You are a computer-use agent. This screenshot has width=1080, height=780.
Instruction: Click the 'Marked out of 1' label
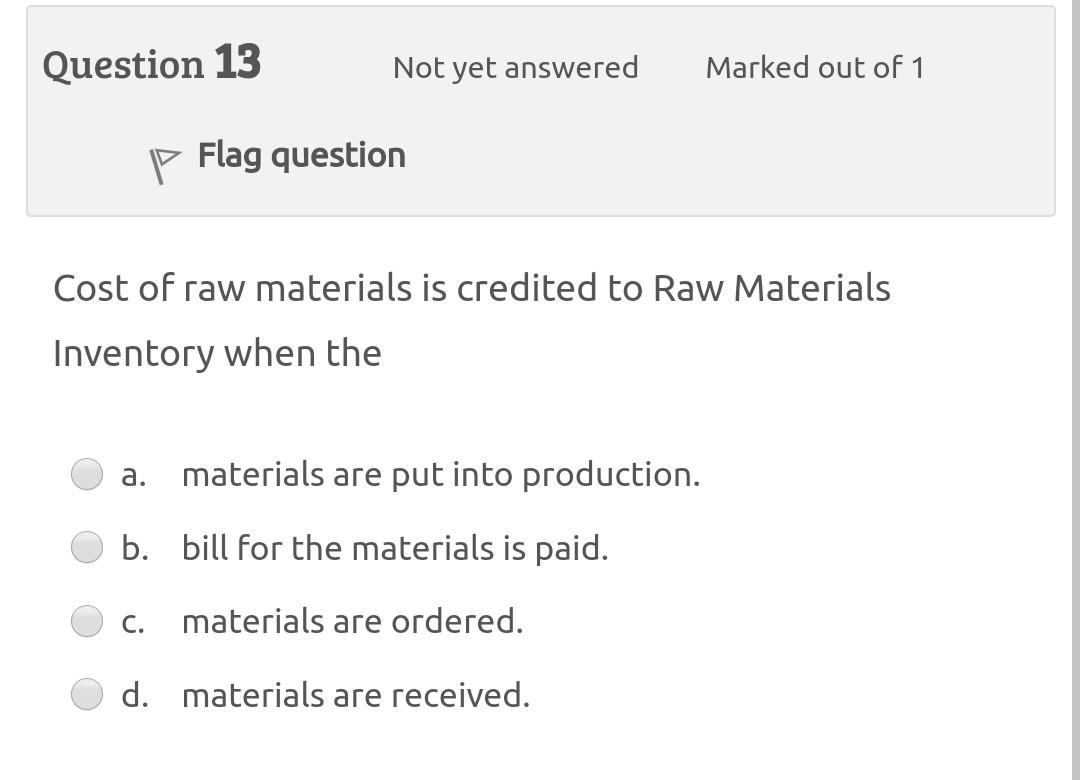815,68
